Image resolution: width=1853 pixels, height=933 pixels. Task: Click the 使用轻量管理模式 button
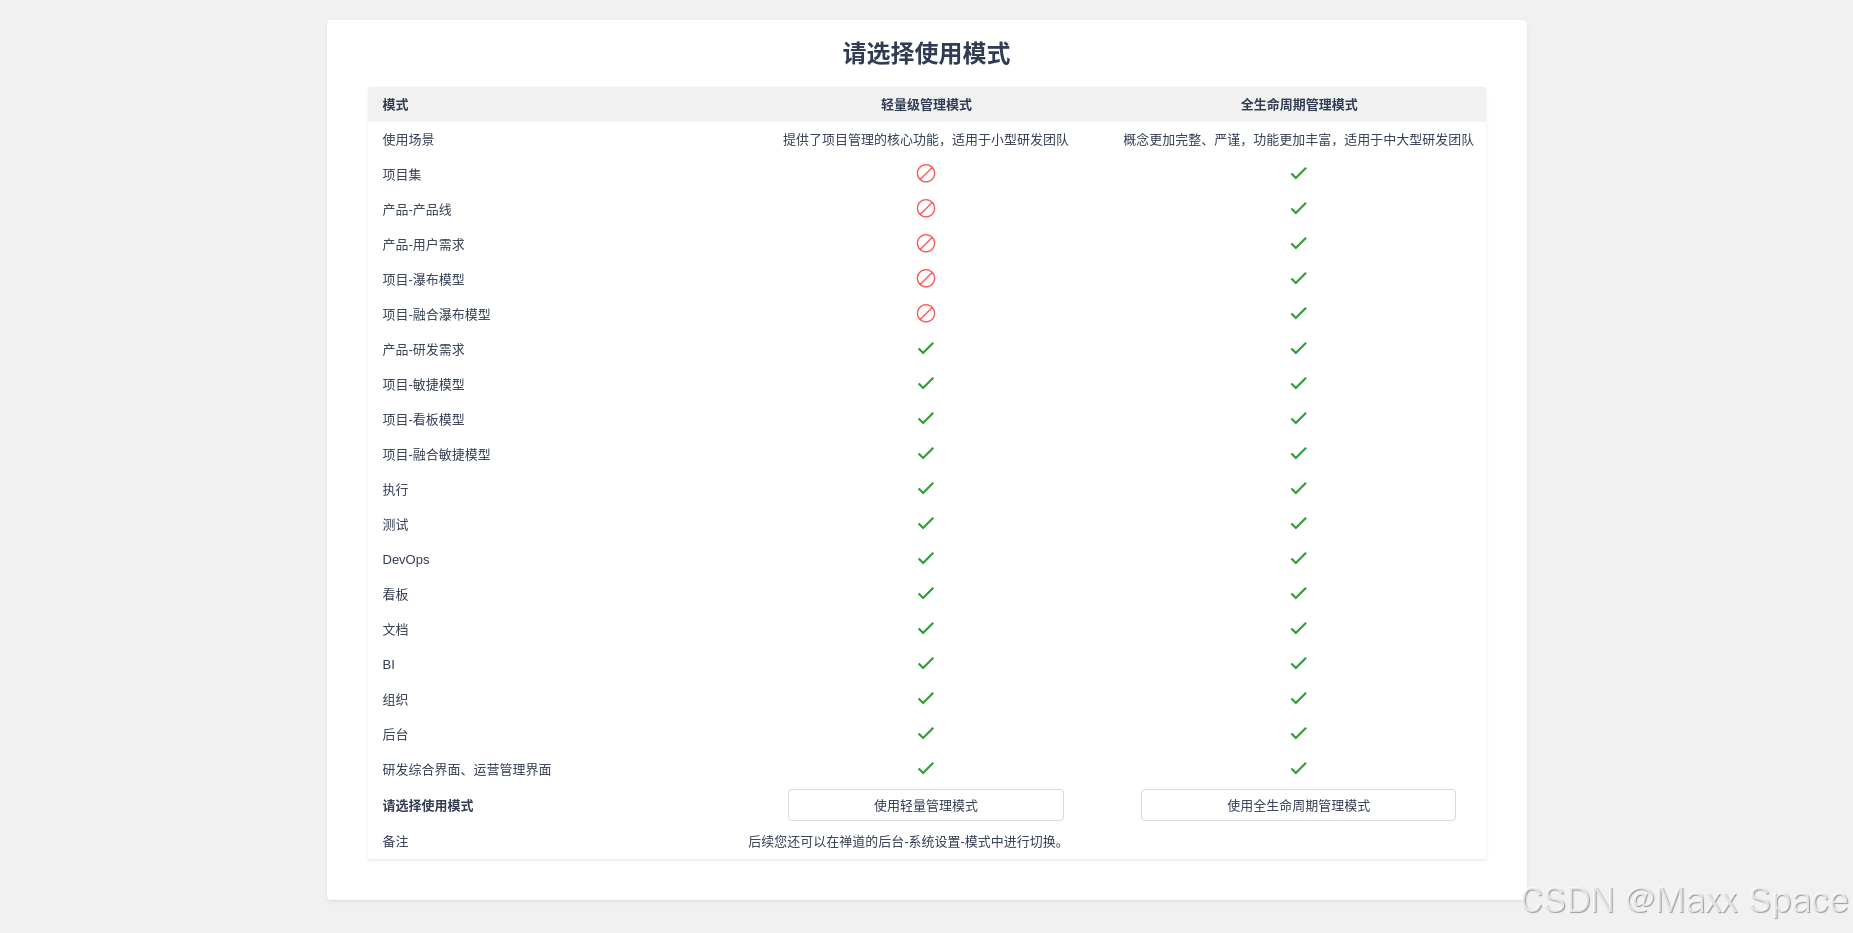point(925,805)
